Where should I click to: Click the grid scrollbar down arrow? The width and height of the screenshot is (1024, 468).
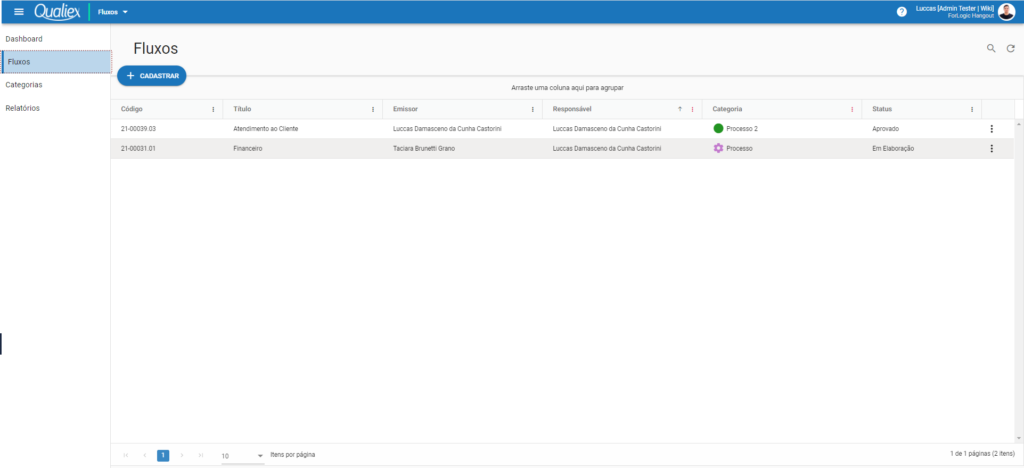1019,439
